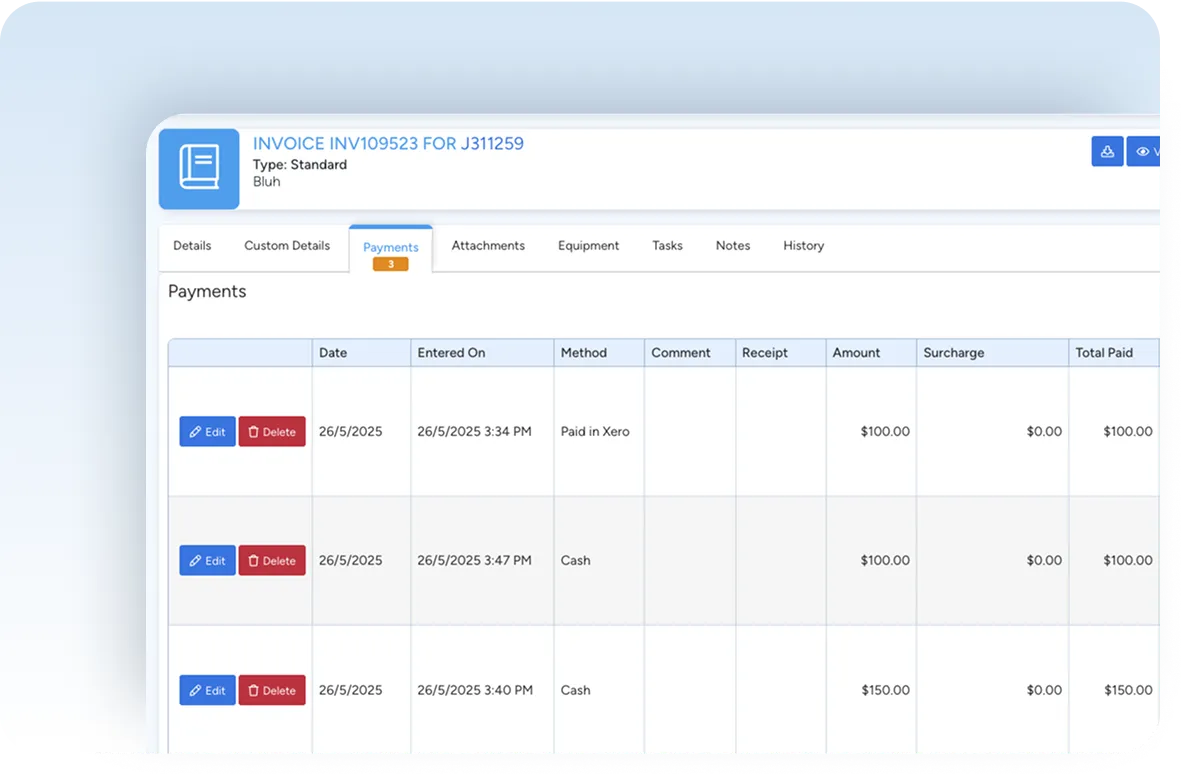The width and height of the screenshot is (1190, 783).
Task: Switch to the Attachments tab
Action: (x=488, y=246)
